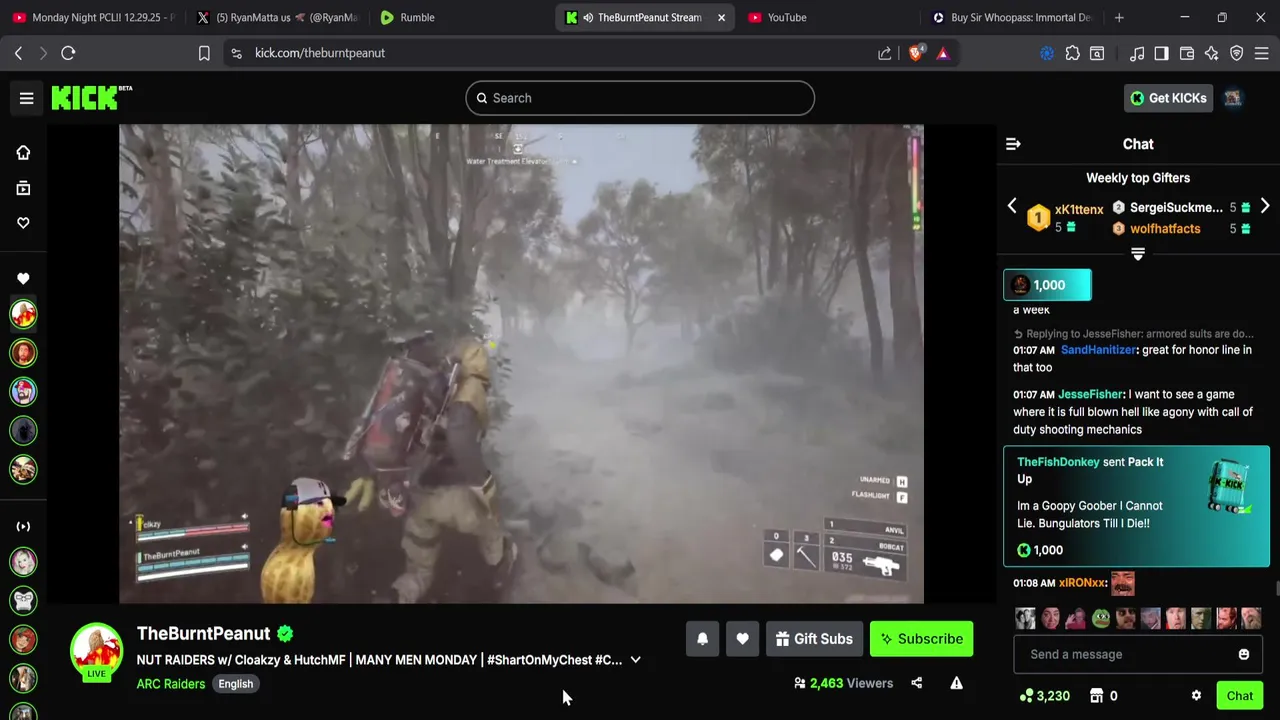Click the chat scrollbar
1280x720 pixels.
pos(1276,590)
